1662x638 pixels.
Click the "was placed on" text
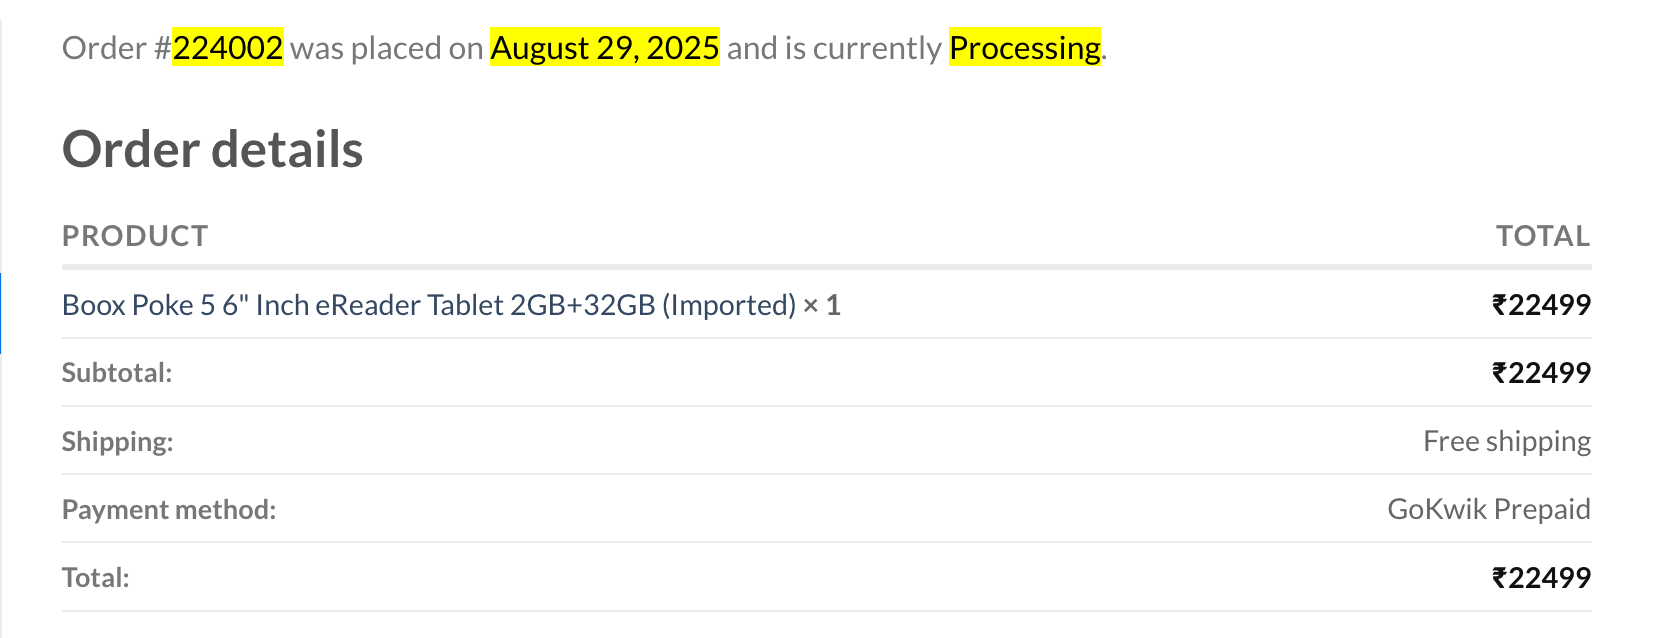click(x=386, y=48)
